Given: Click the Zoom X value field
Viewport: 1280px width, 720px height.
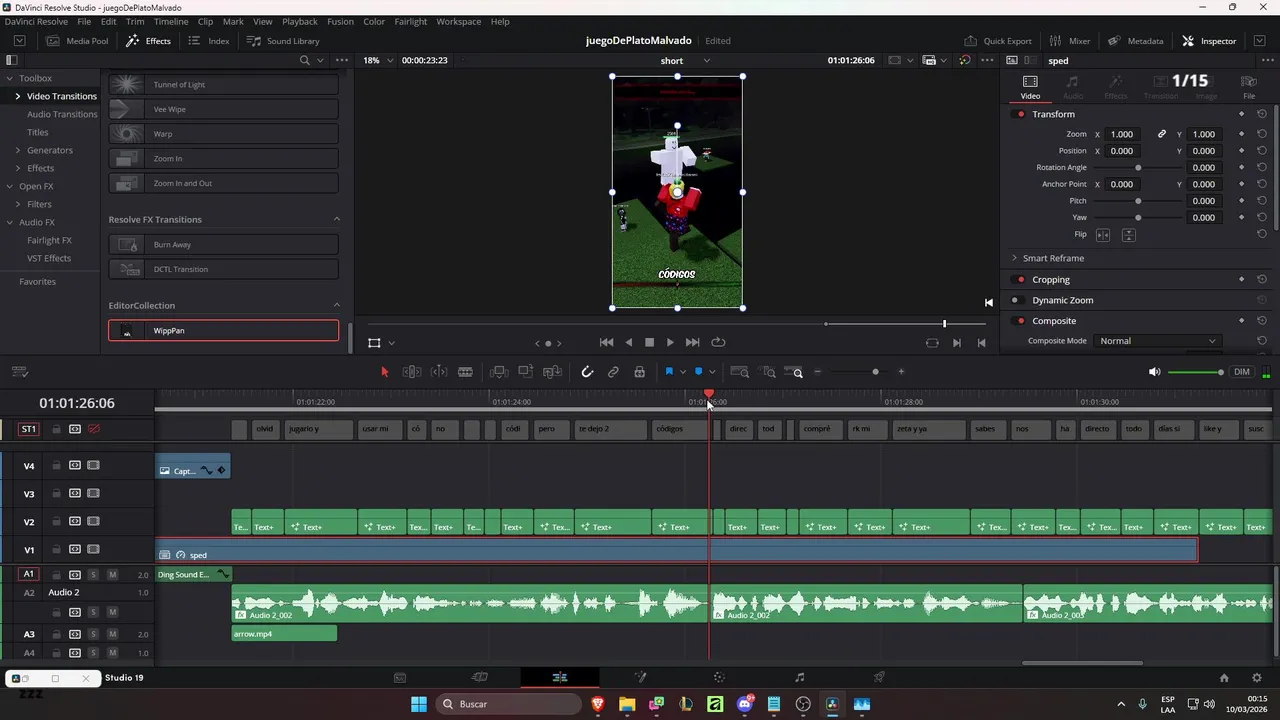Looking at the screenshot, I should (1123, 134).
